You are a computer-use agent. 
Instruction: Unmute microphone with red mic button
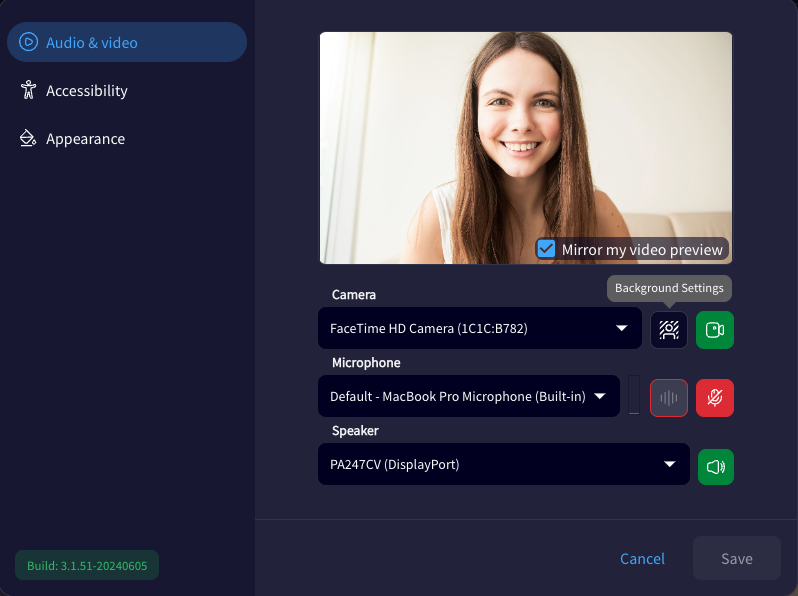(x=715, y=398)
